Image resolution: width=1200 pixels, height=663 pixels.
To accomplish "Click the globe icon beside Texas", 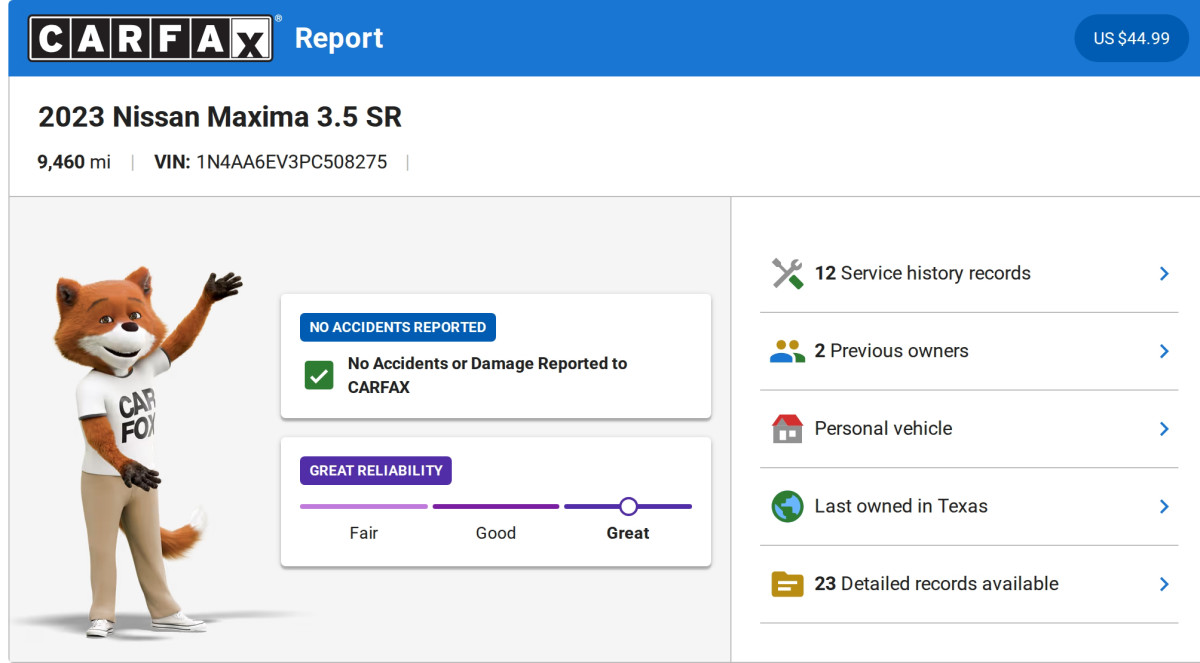I will pos(787,506).
